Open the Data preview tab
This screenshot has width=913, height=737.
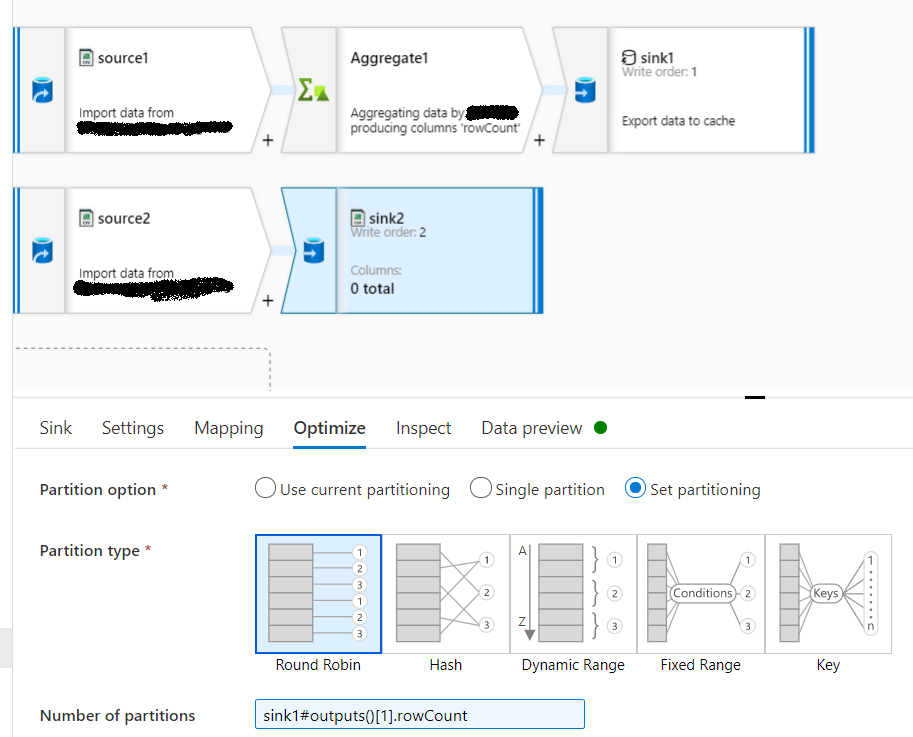[531, 427]
